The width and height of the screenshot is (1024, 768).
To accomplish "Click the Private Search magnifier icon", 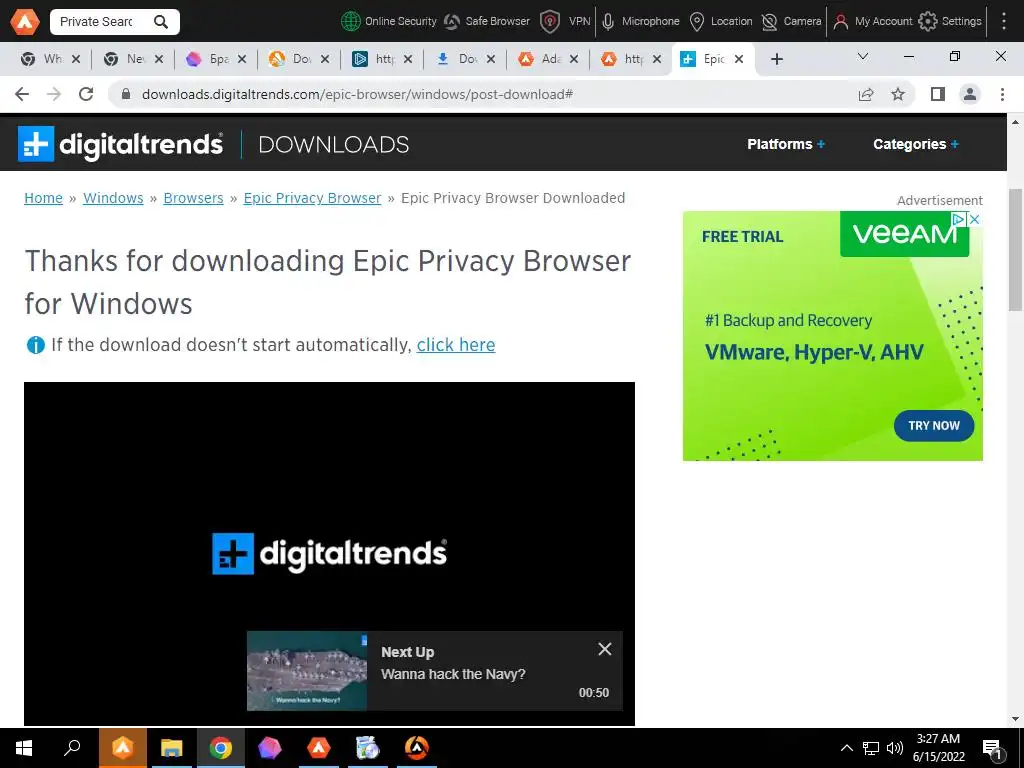I will pos(161,22).
